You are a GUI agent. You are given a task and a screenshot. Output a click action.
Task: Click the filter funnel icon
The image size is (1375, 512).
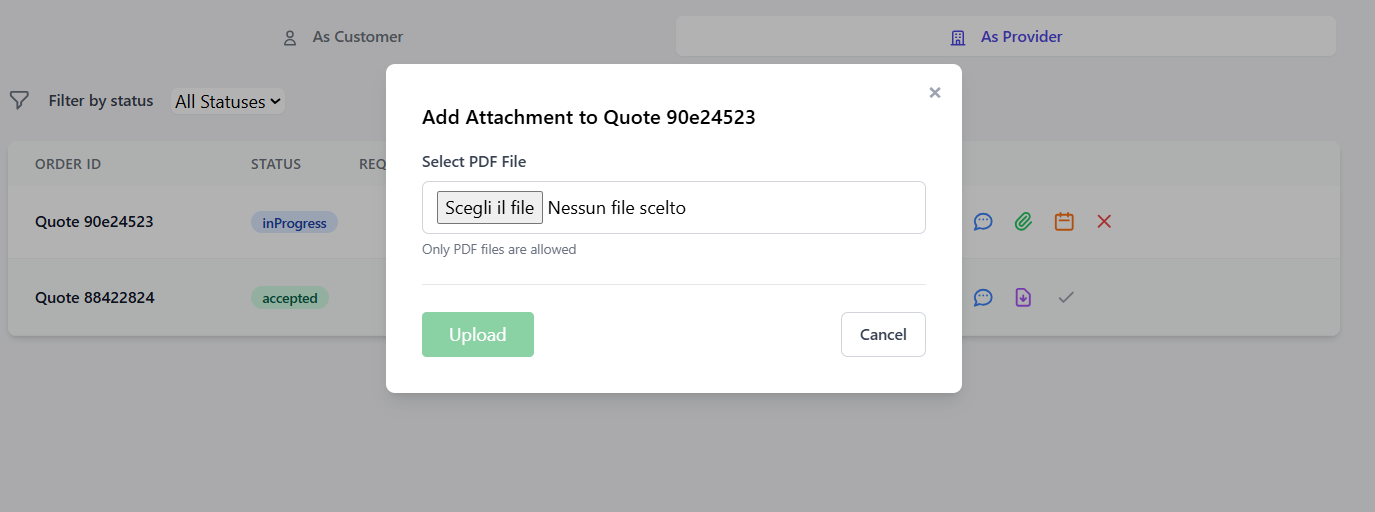pos(19,100)
